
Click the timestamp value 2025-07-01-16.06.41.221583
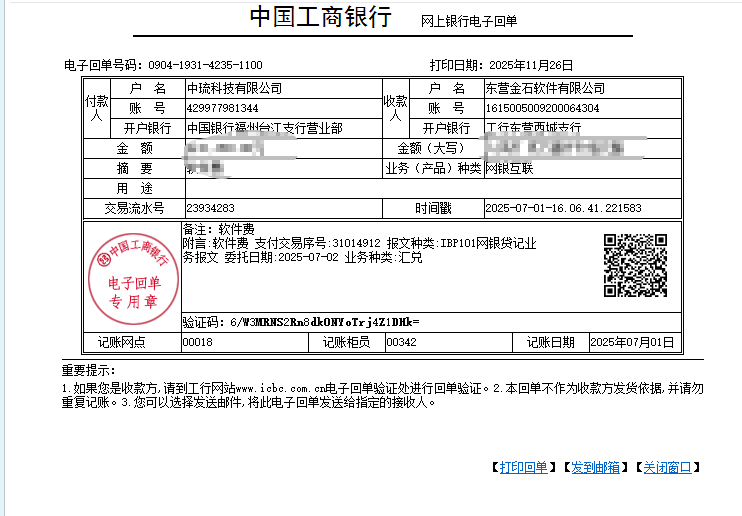562,208
